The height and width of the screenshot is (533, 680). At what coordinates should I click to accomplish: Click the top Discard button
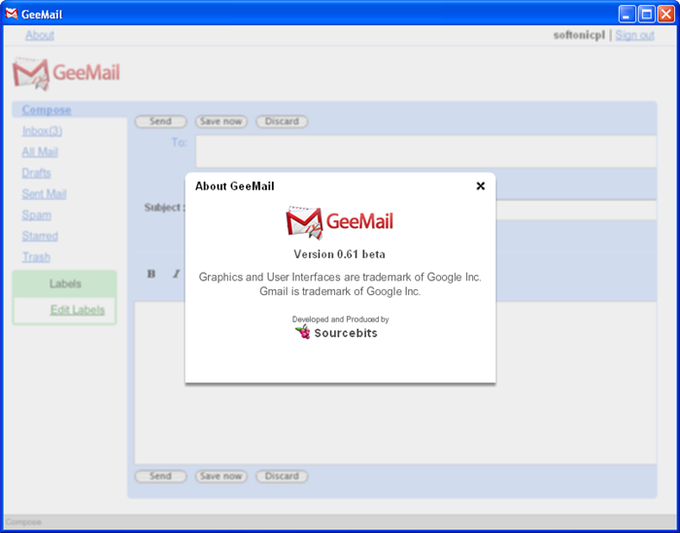(x=282, y=121)
